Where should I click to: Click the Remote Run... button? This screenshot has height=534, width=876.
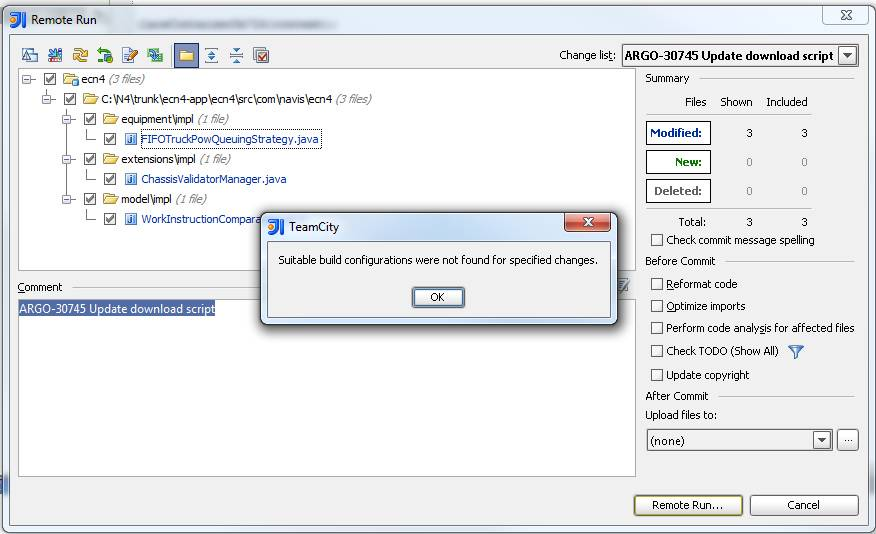point(688,505)
